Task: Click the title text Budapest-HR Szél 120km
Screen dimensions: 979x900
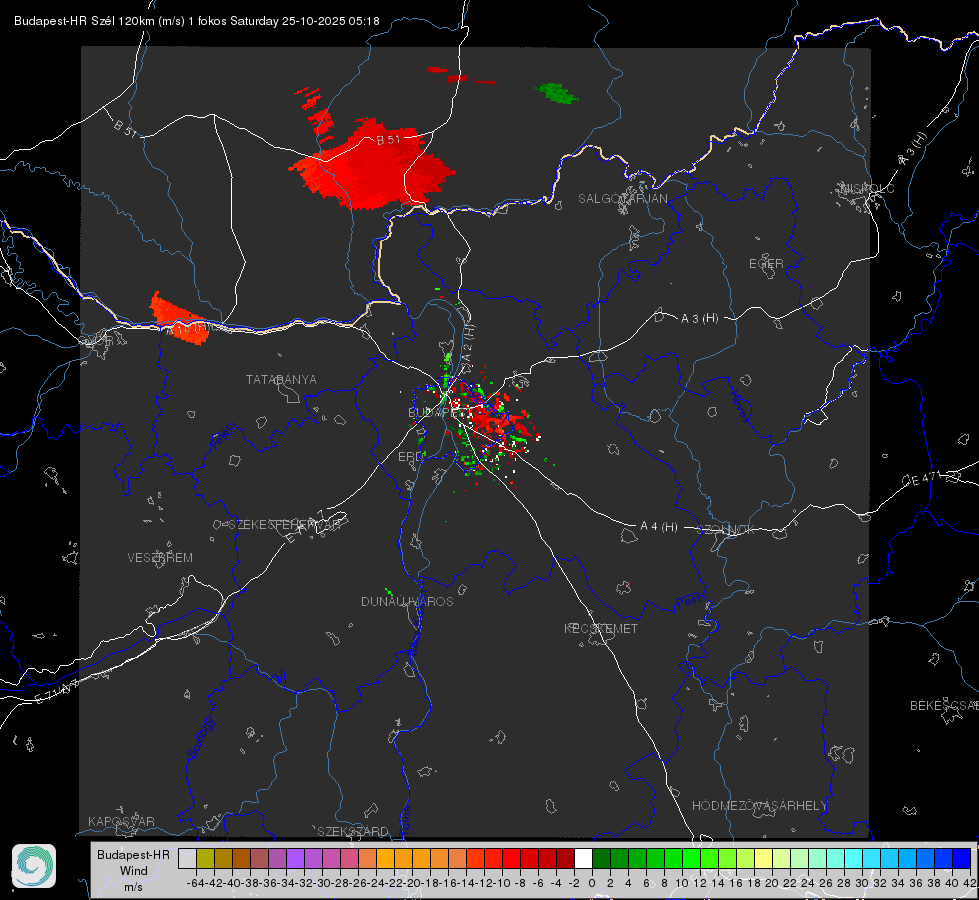Action: [x=84, y=21]
